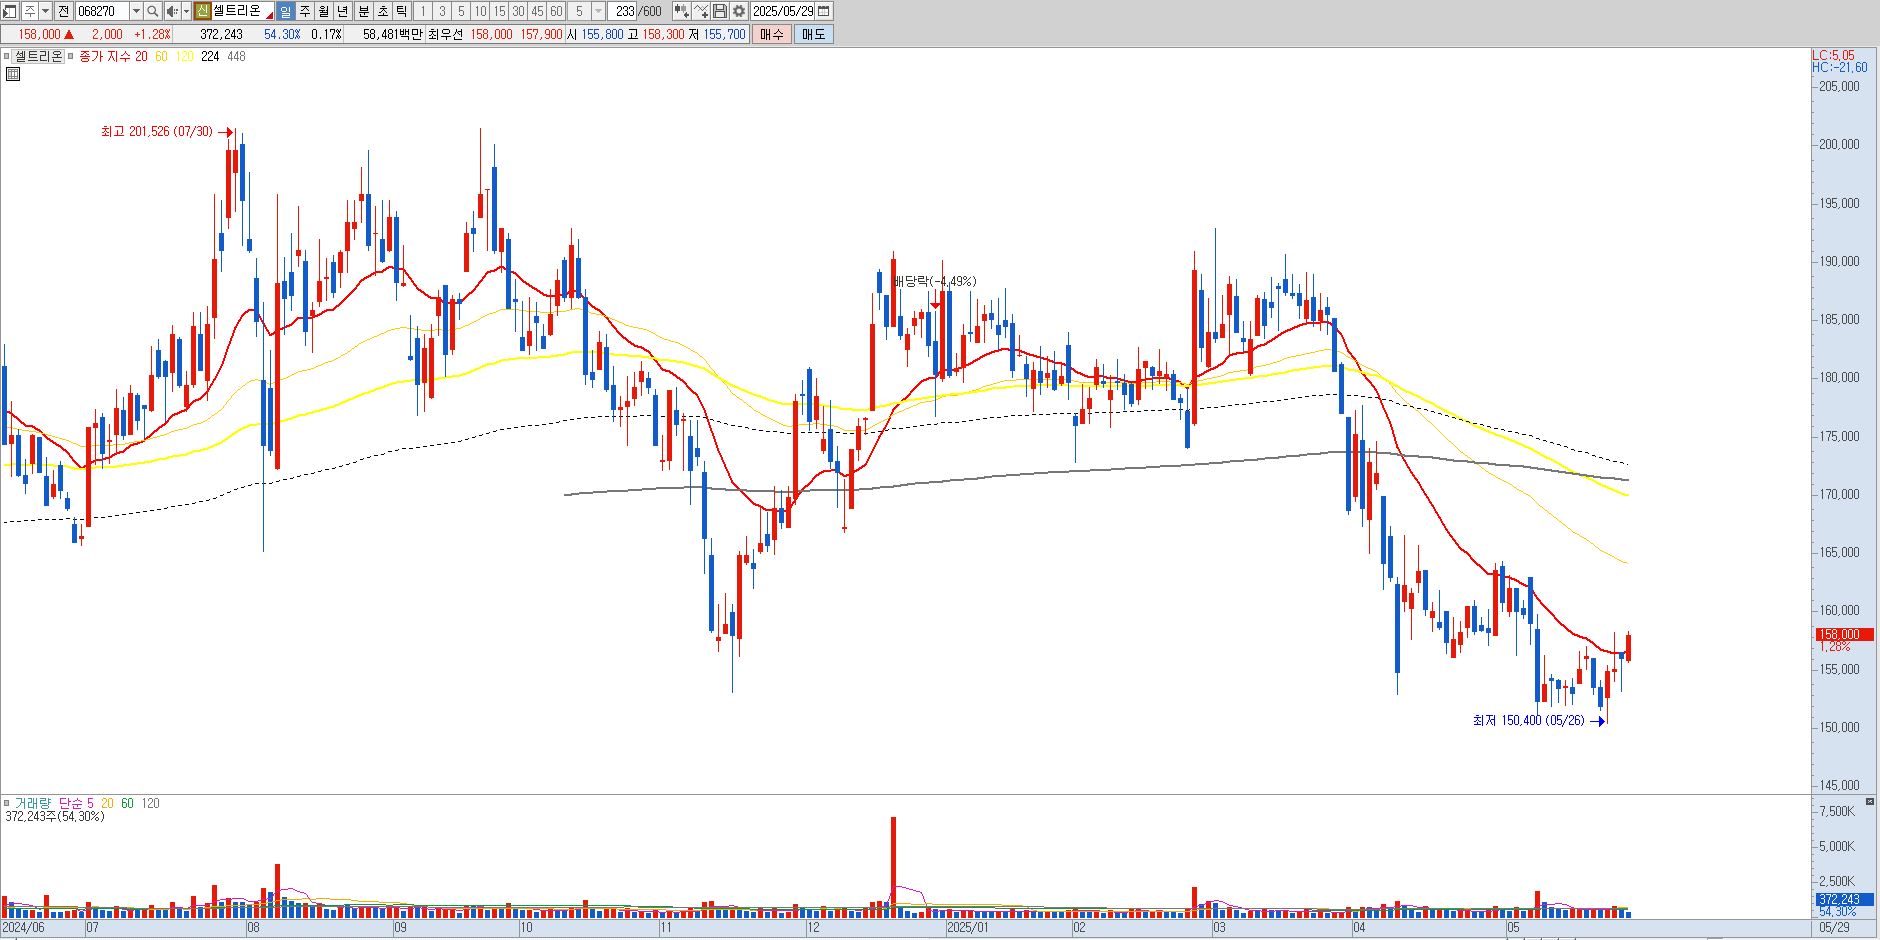Click the 최저 150,400 (05/26) annotation
The image size is (1880, 940).
1529,720
